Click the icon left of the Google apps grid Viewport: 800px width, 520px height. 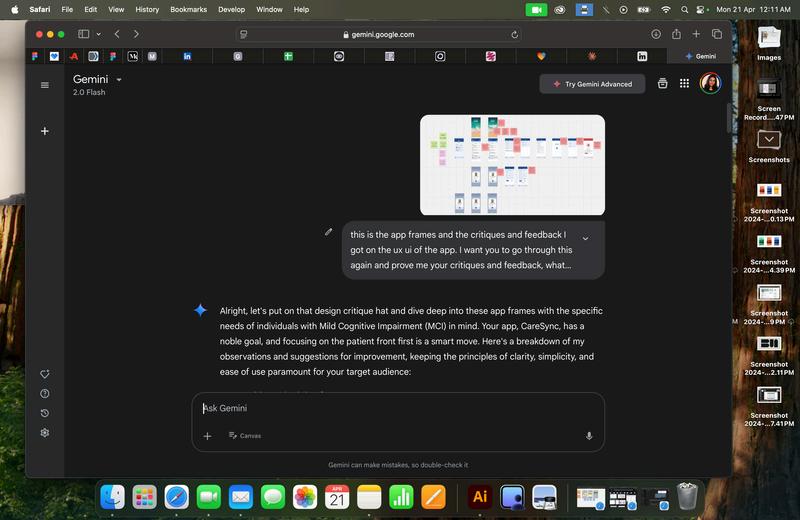click(x=662, y=83)
